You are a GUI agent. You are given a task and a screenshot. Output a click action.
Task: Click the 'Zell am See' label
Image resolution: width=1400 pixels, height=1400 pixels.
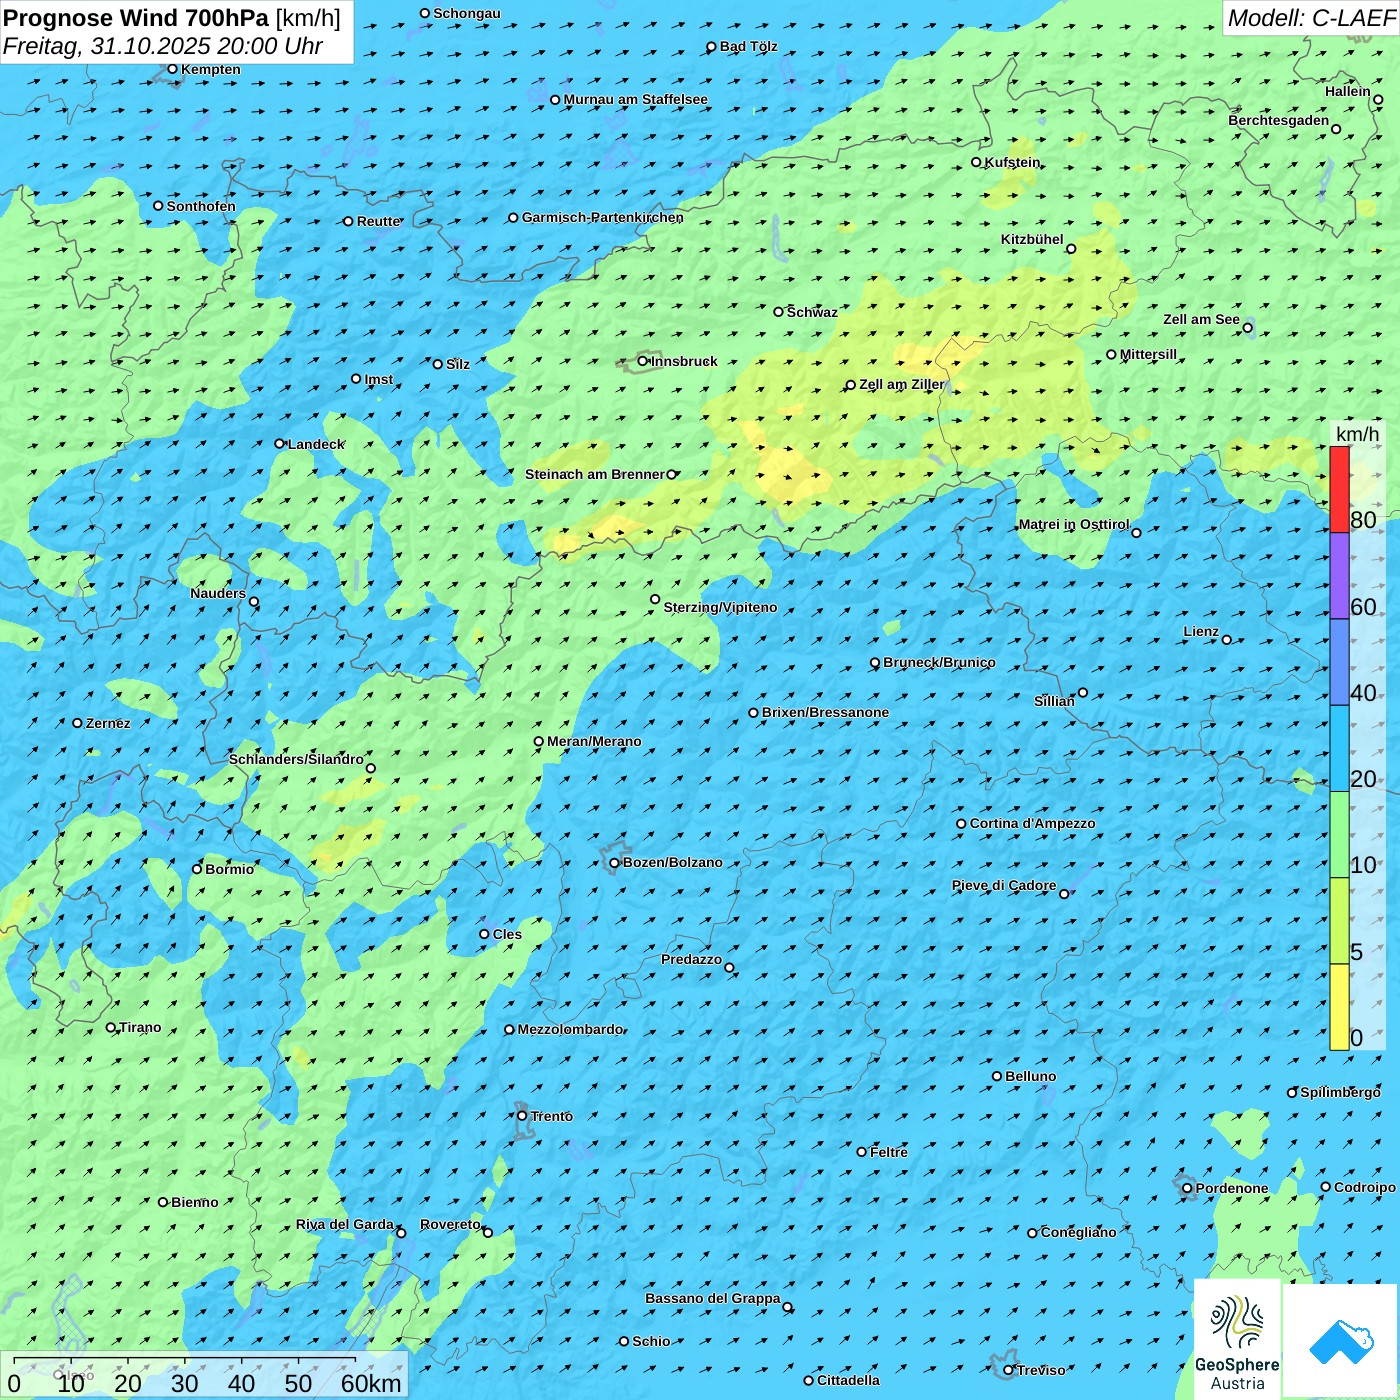1201,320
